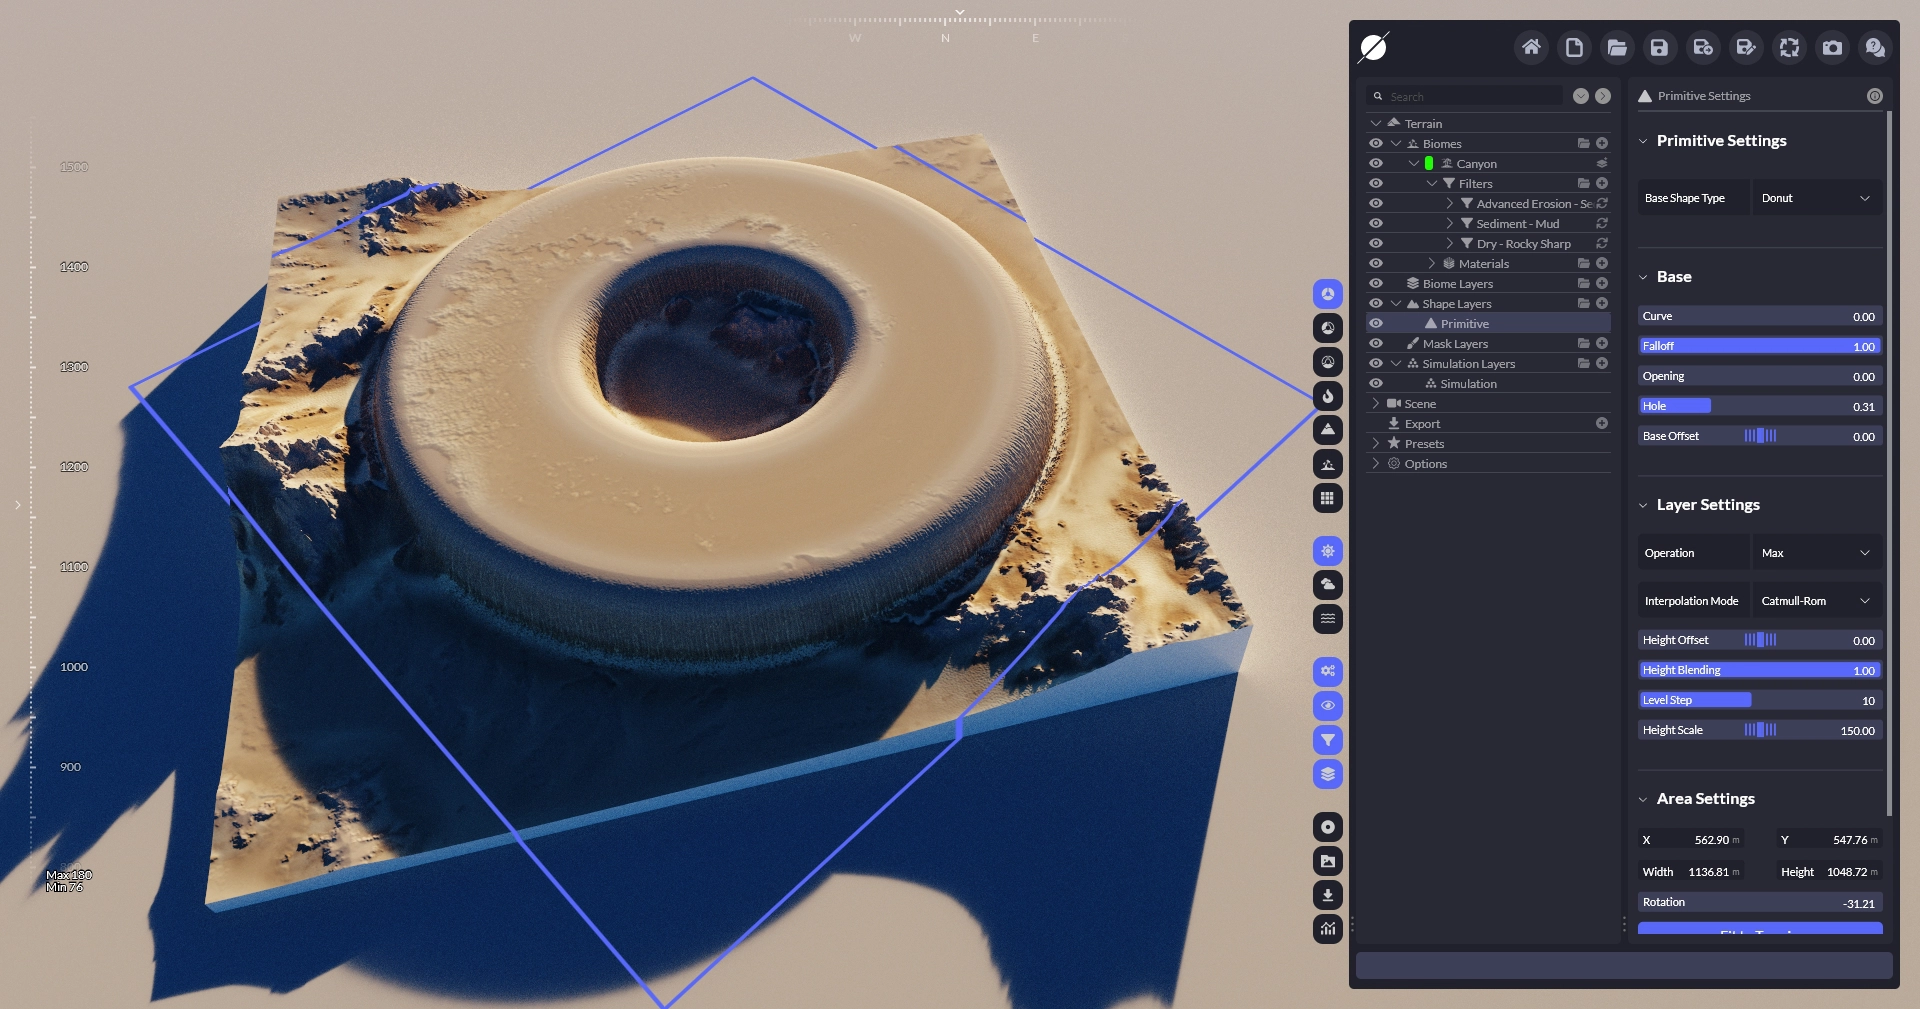
Task: Click the grid icon in viewport toolbar
Action: click(1327, 498)
